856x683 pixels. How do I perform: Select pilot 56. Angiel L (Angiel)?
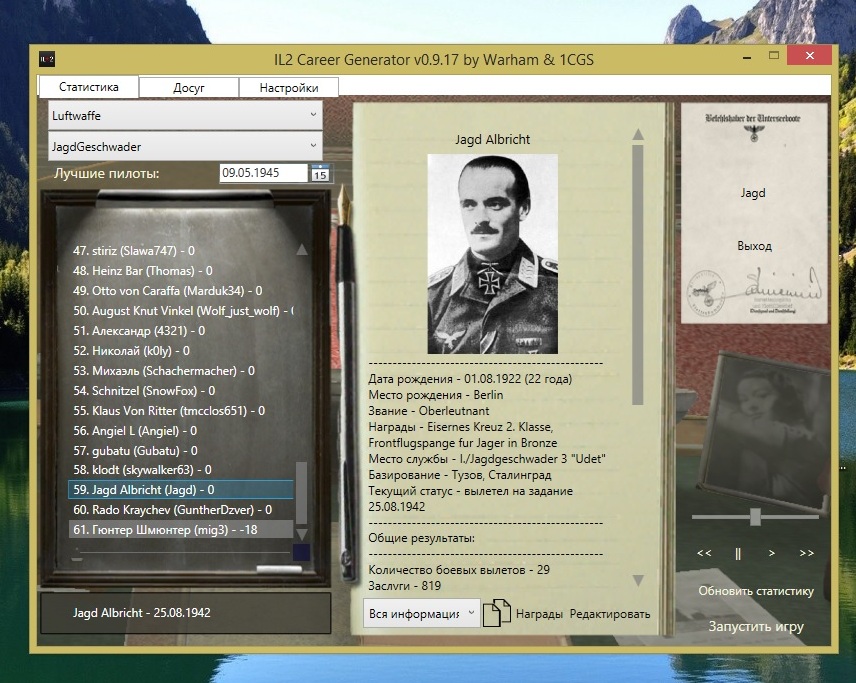point(181,431)
